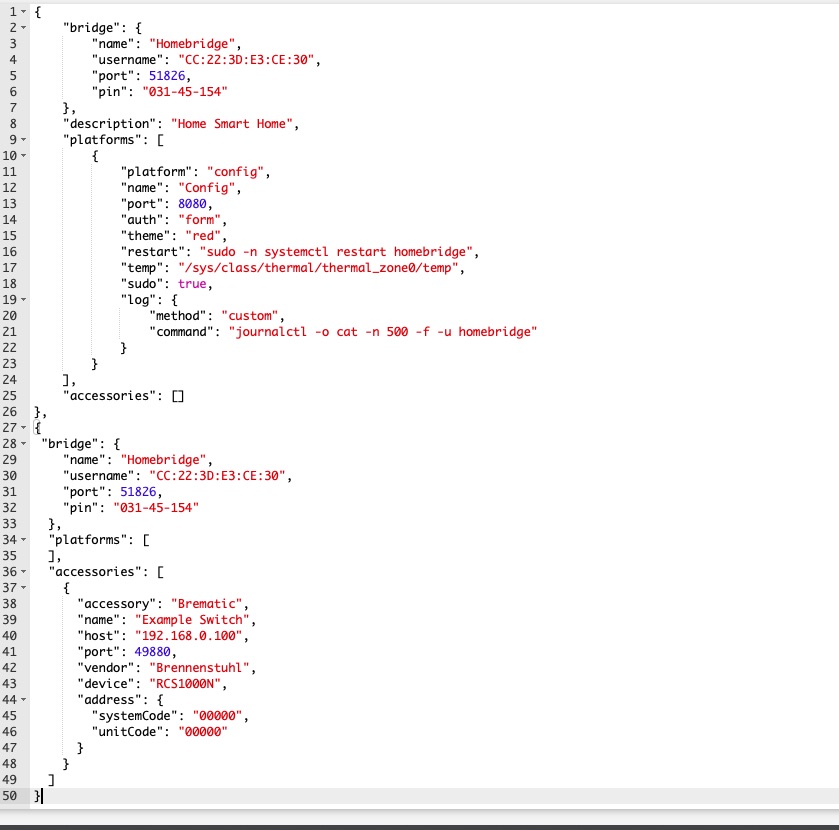Fold the empty platforms array at line 34

pyautogui.click(x=24, y=539)
